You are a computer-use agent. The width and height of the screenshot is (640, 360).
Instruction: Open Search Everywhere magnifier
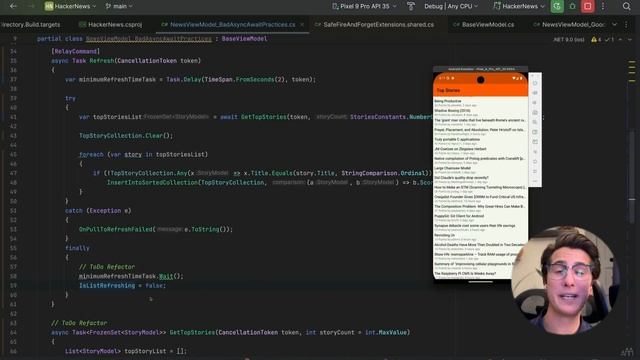pyautogui.click(x=627, y=6)
